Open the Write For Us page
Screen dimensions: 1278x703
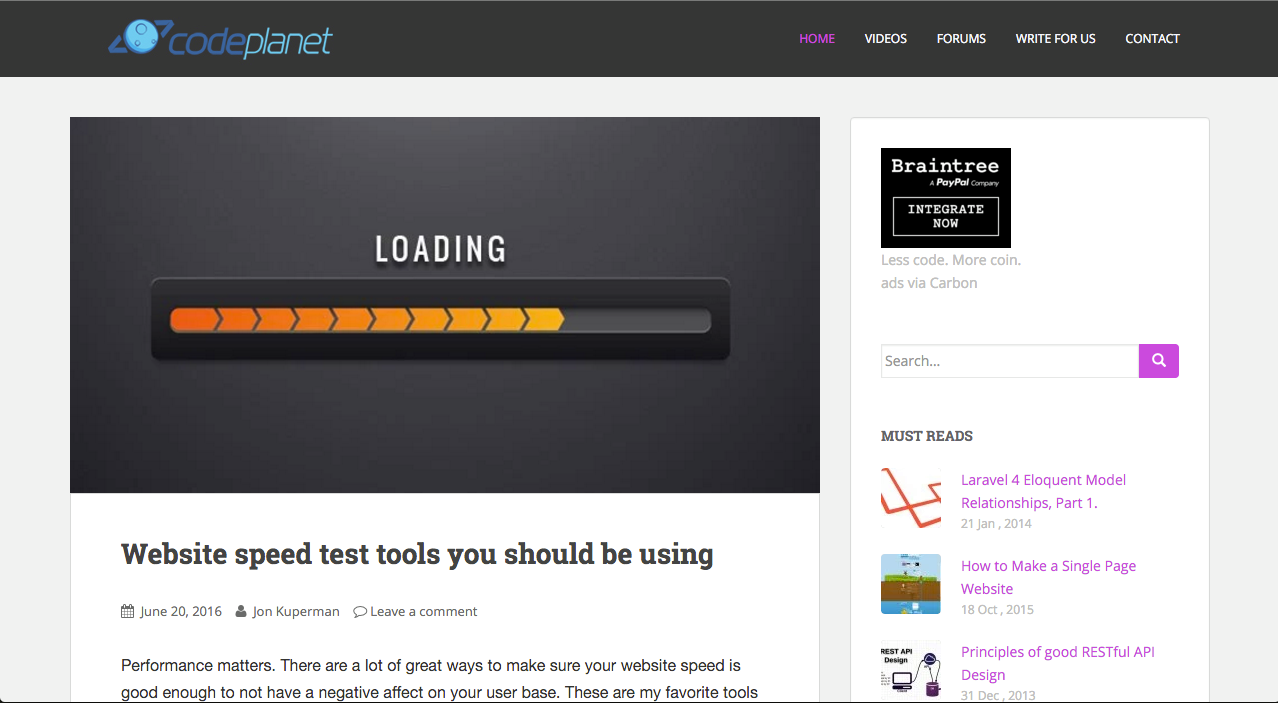coord(1056,39)
